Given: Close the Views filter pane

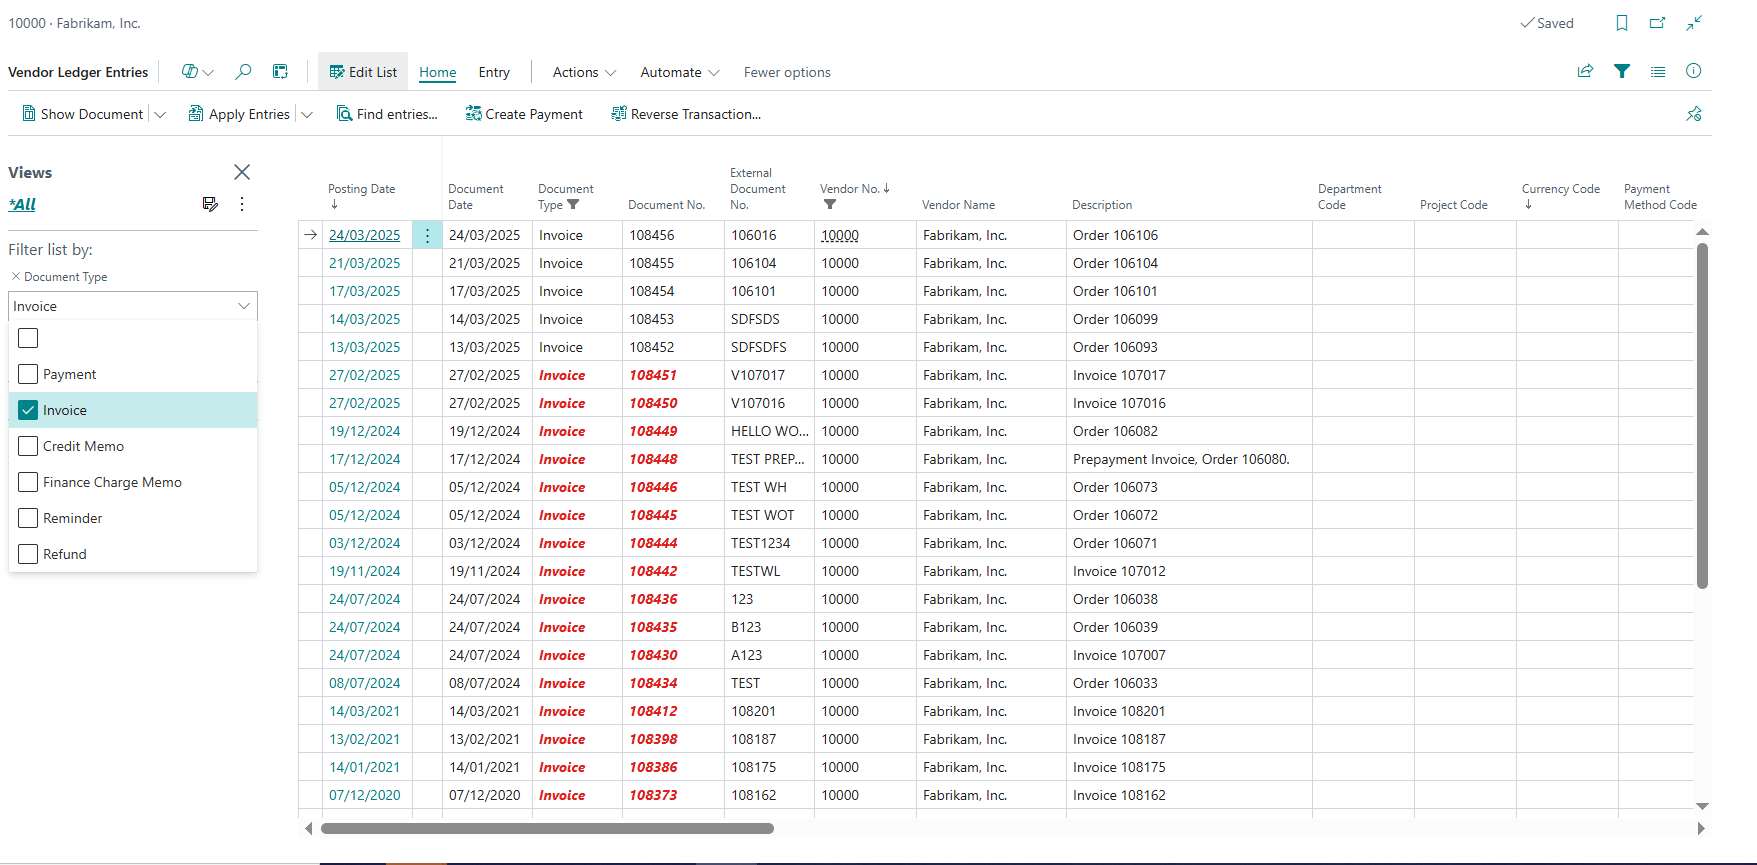Looking at the screenshot, I should pyautogui.click(x=242, y=172).
